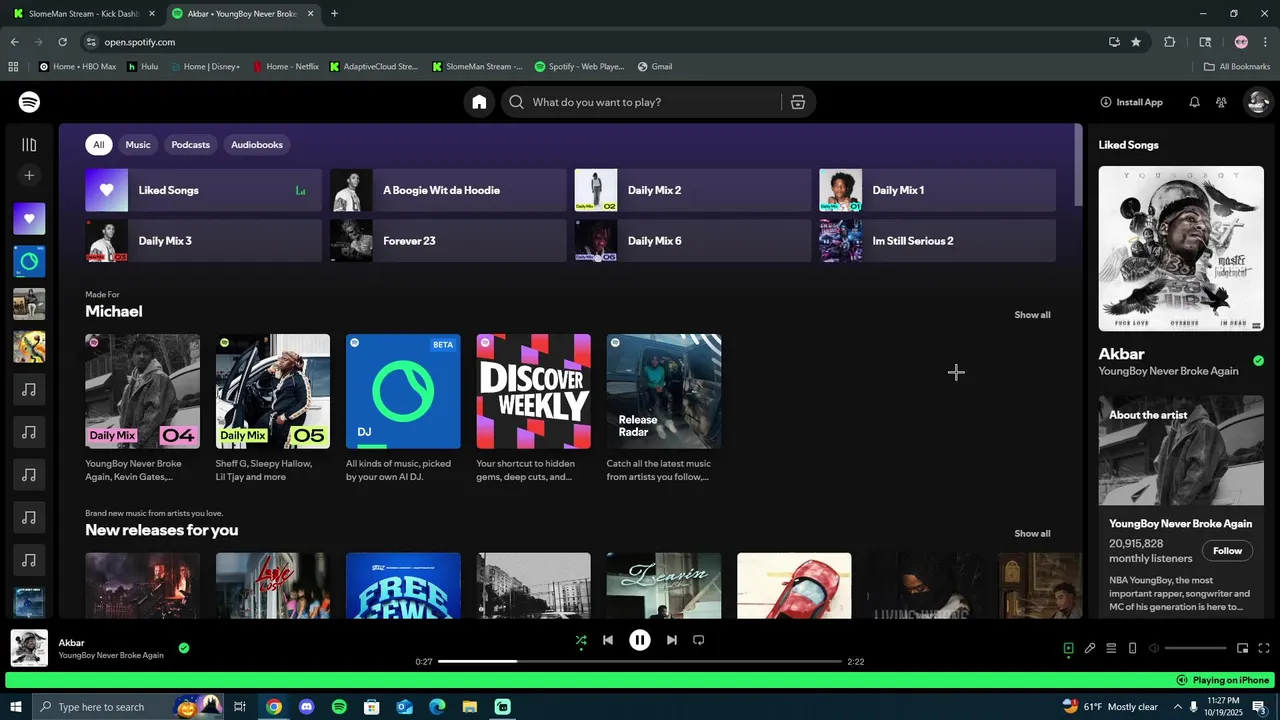The width and height of the screenshot is (1280, 720).
Task: Switch to SlomeMan Stream browser tab
Action: point(85,14)
